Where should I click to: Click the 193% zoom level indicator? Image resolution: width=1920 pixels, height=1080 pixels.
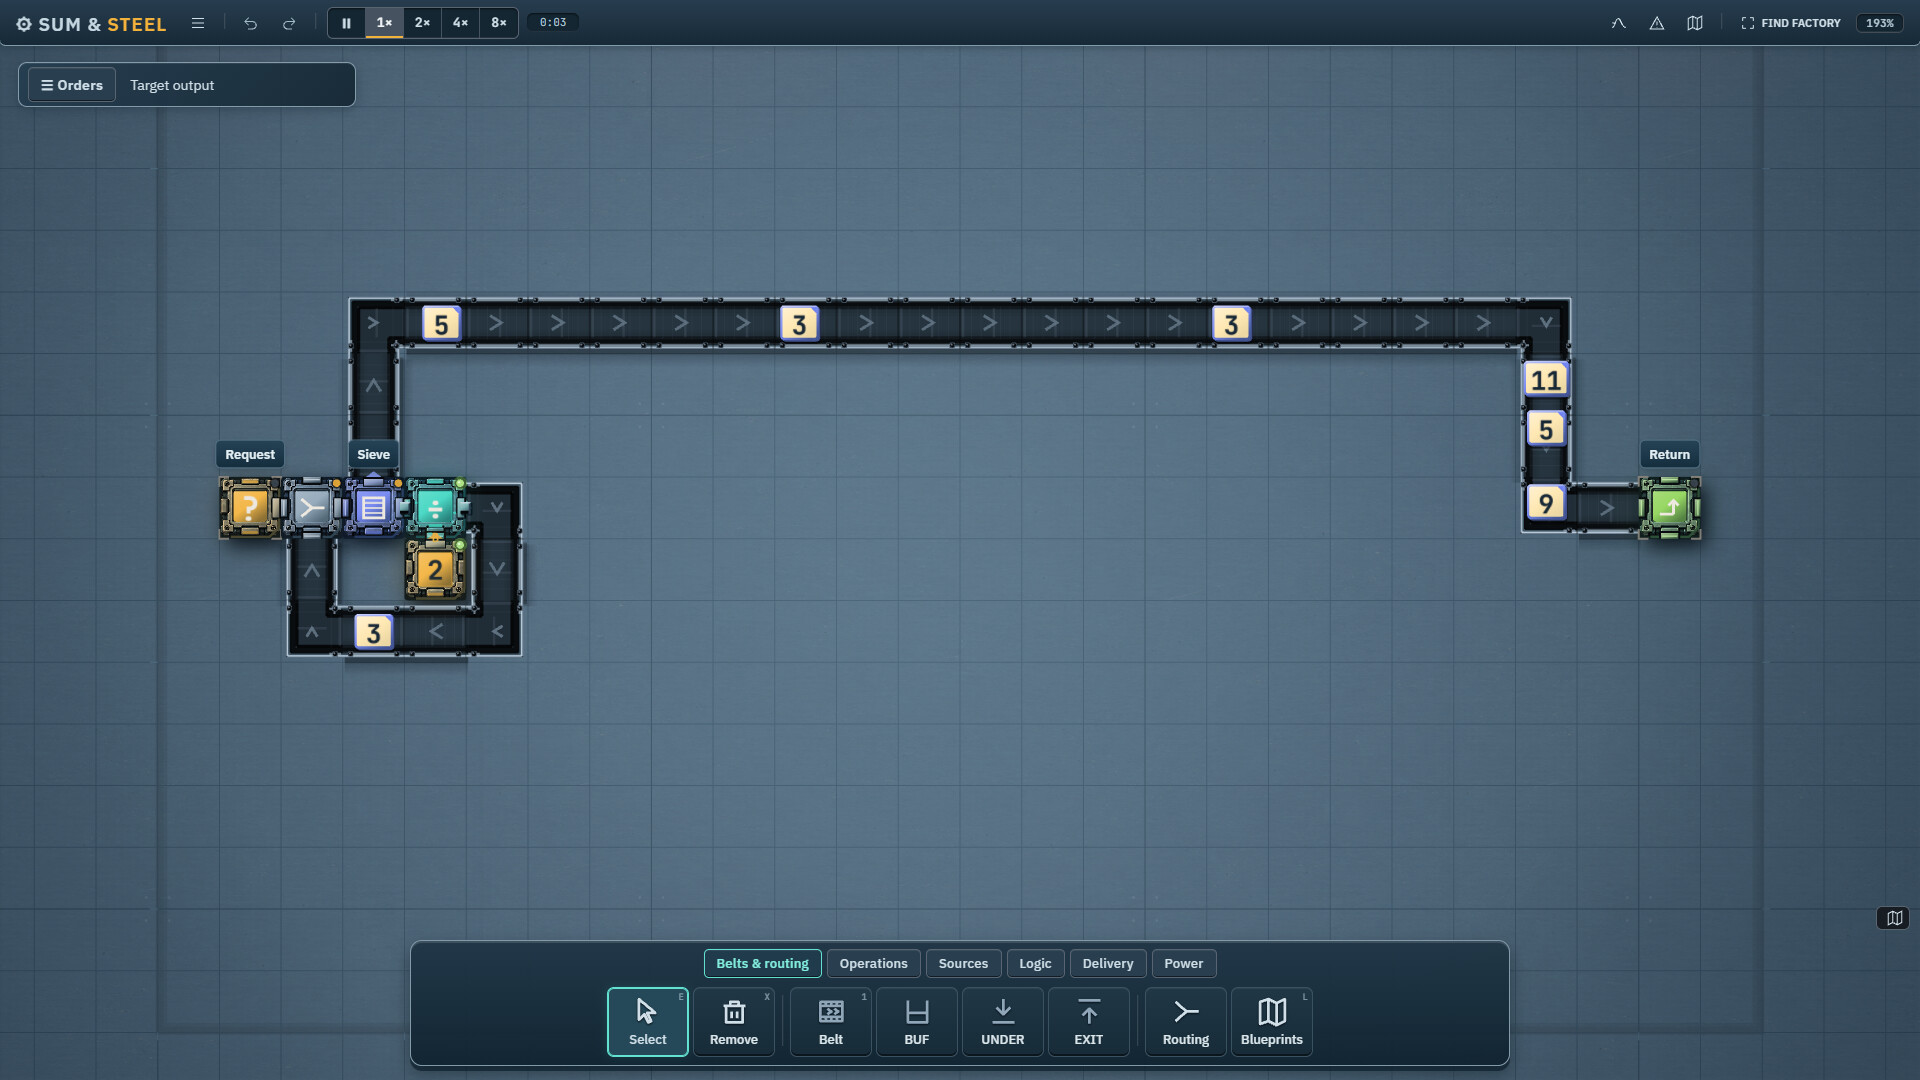pyautogui.click(x=1880, y=23)
